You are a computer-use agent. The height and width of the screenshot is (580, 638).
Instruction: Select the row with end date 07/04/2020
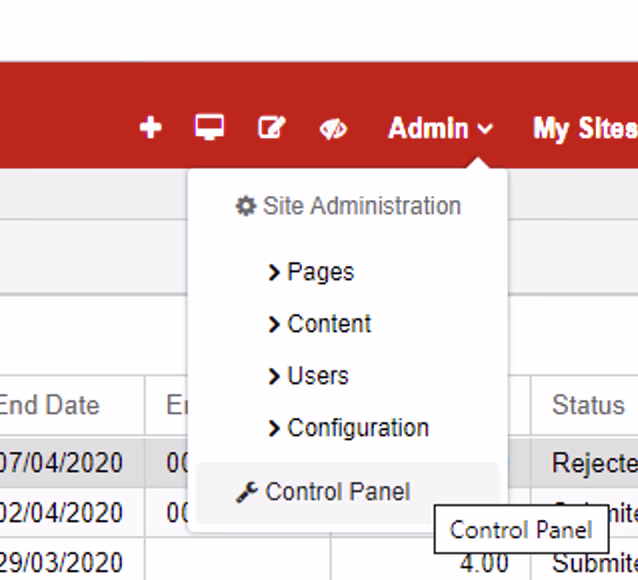[x=60, y=463]
